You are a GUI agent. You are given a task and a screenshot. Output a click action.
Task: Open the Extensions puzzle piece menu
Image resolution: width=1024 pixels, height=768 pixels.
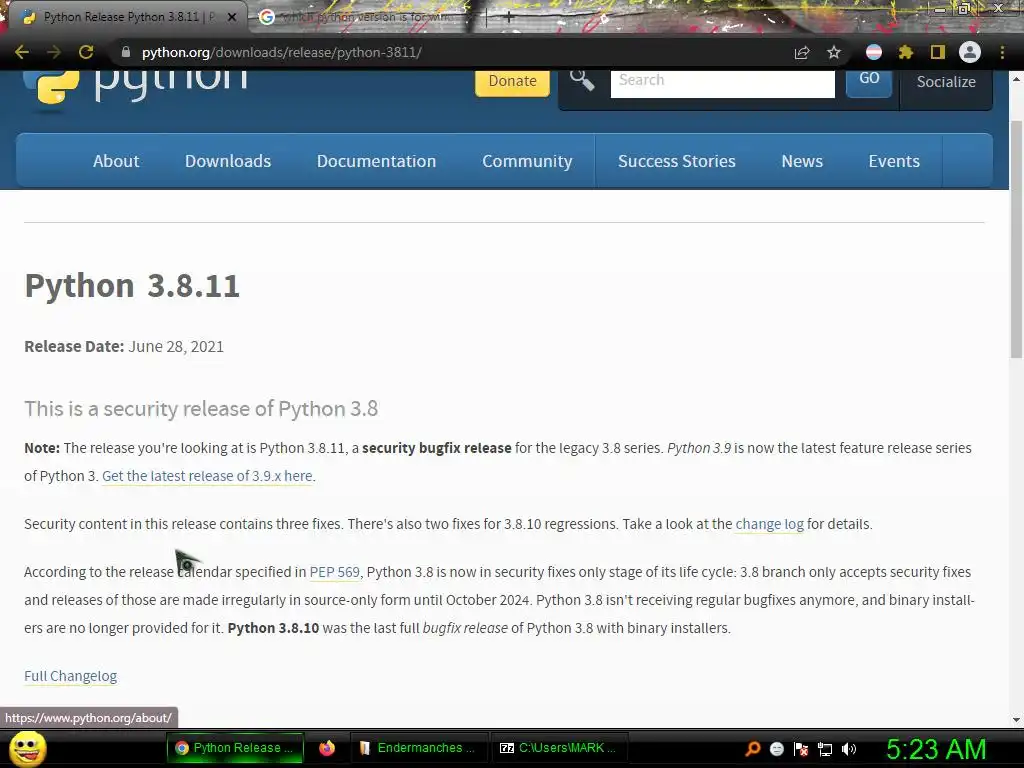coord(906,52)
